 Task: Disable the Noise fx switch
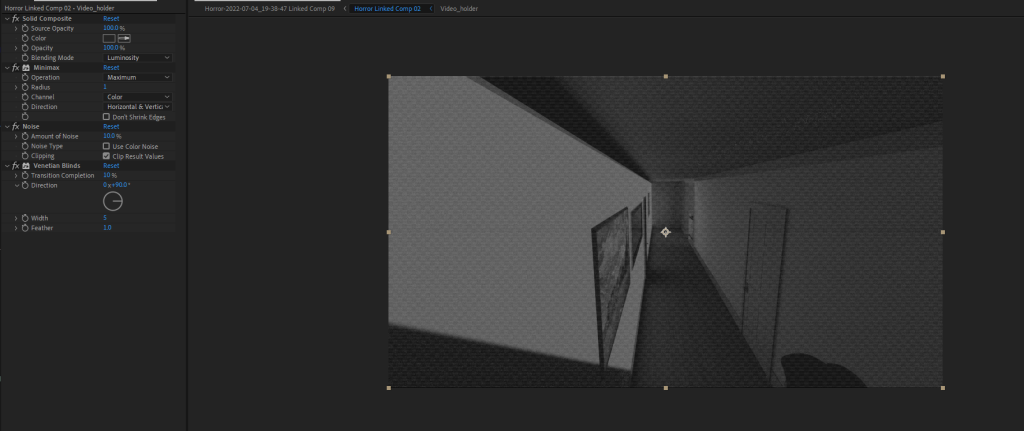coord(16,127)
